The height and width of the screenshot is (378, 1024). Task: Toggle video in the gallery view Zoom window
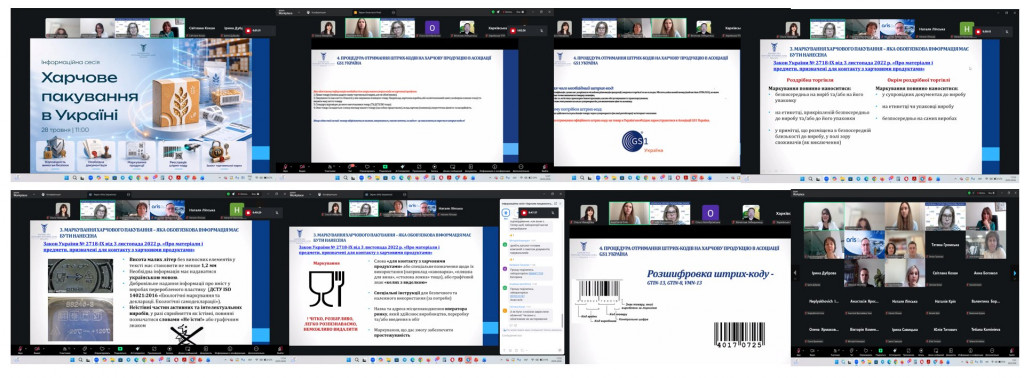(x=812, y=351)
